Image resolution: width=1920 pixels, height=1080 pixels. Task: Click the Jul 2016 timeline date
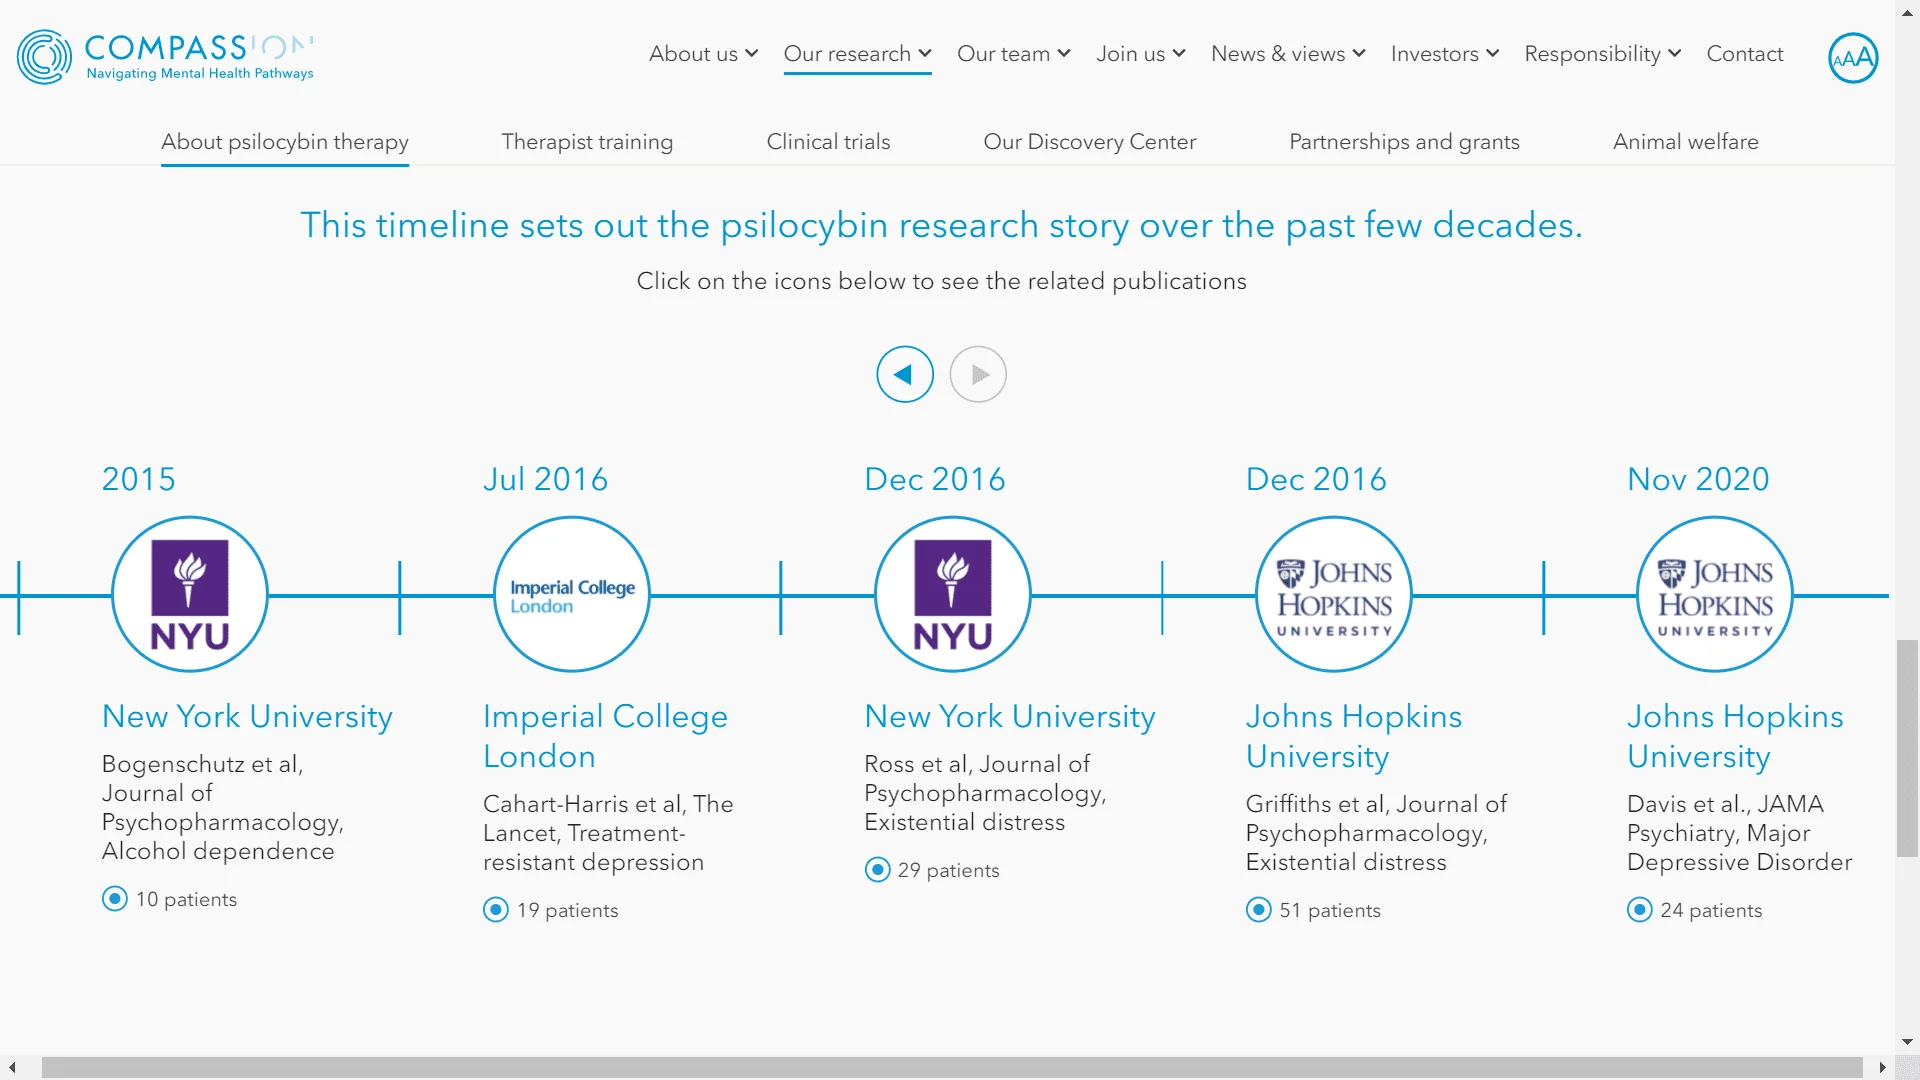[x=545, y=479]
